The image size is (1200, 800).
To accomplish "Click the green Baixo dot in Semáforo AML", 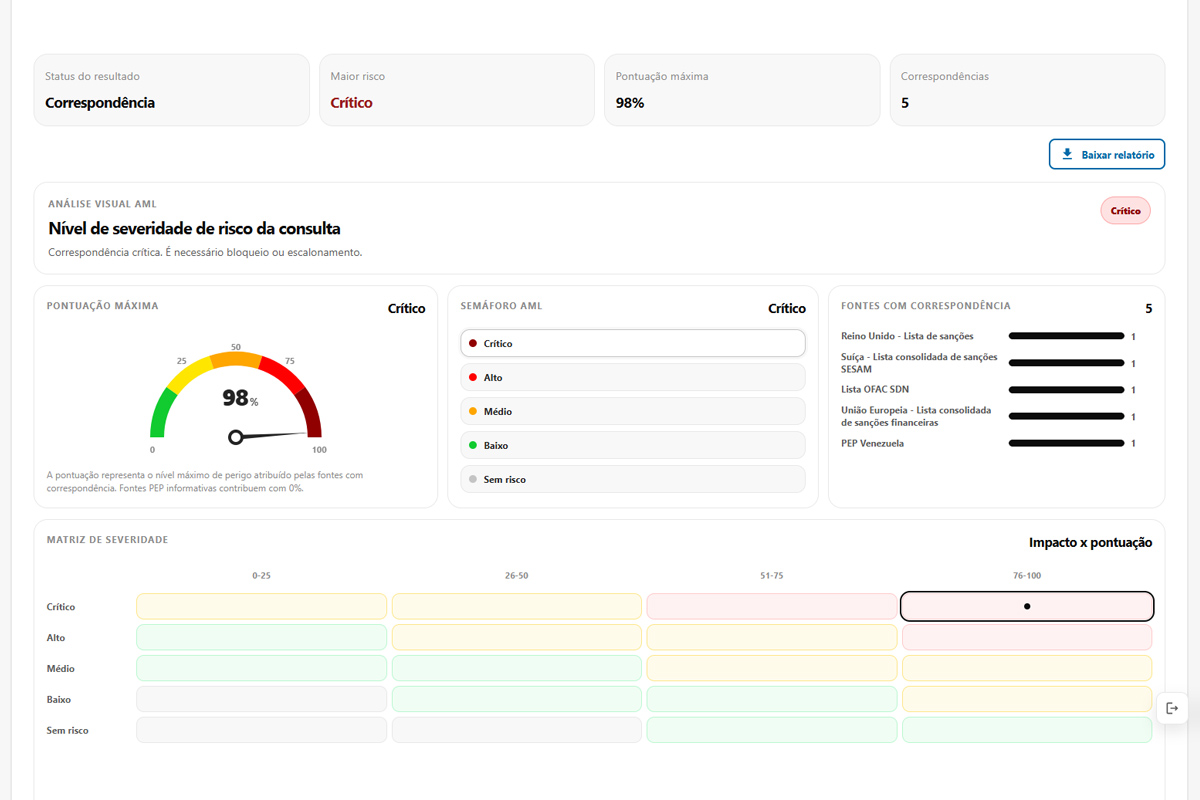I will click(473, 445).
